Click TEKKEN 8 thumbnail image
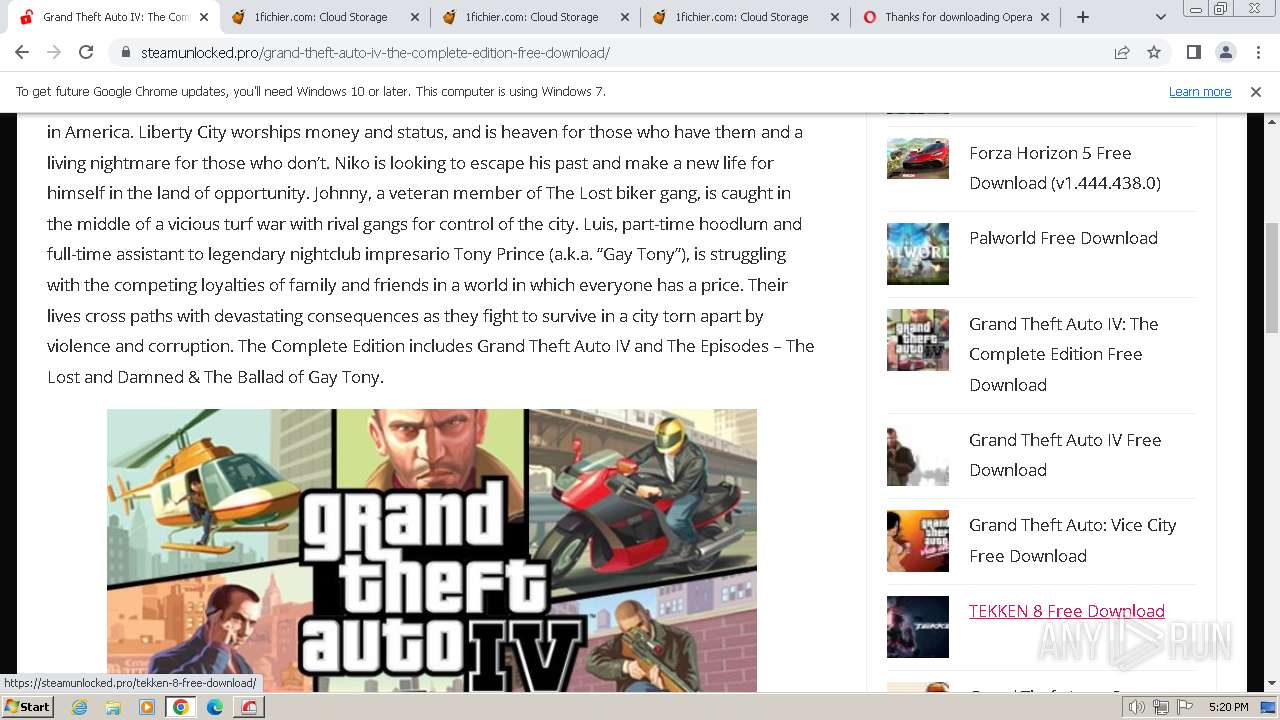 918,627
